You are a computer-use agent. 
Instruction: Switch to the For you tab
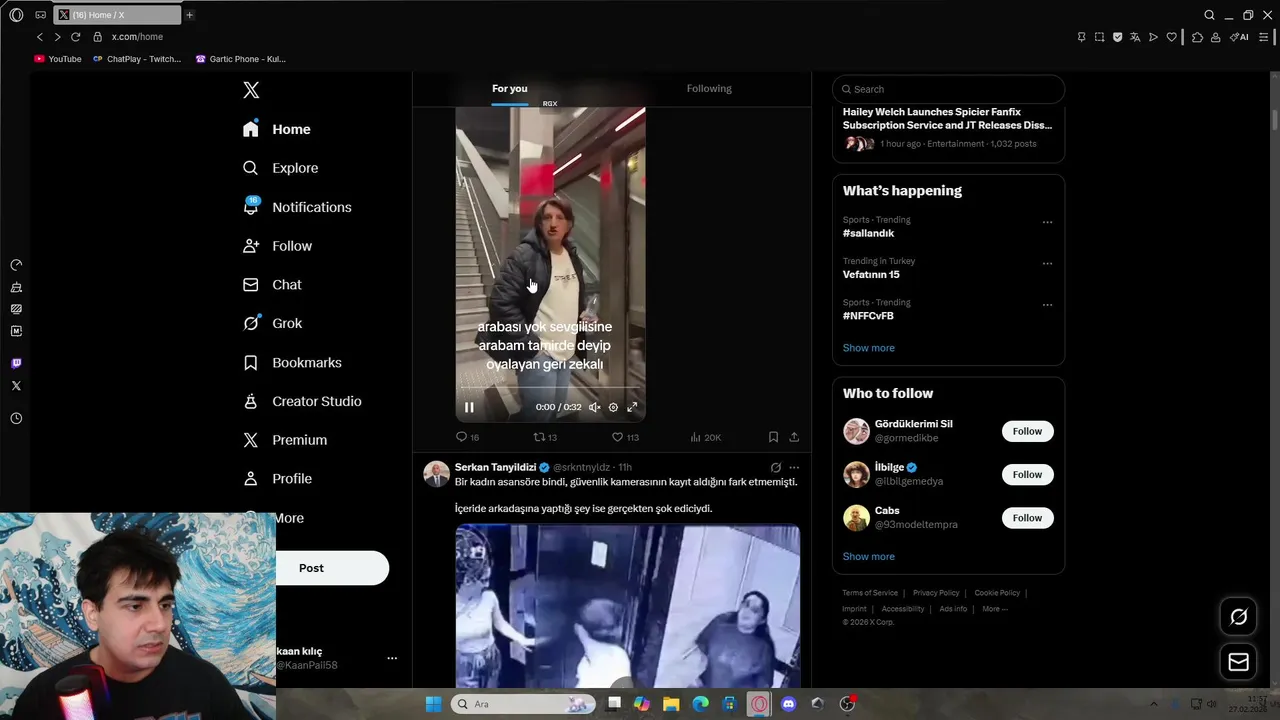point(509,89)
